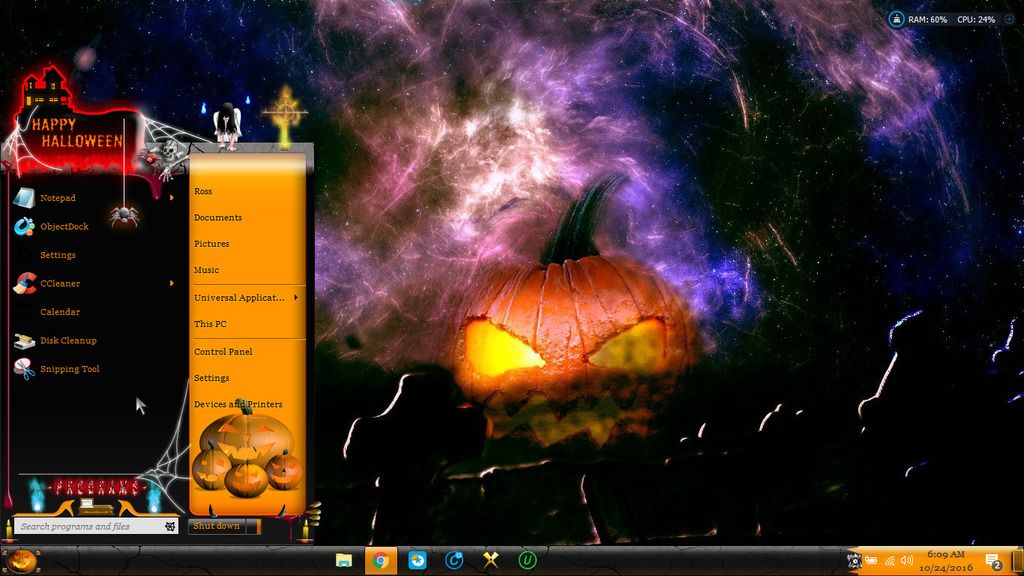Open CCleaner from the start menu
The image size is (1024, 576).
[59, 284]
